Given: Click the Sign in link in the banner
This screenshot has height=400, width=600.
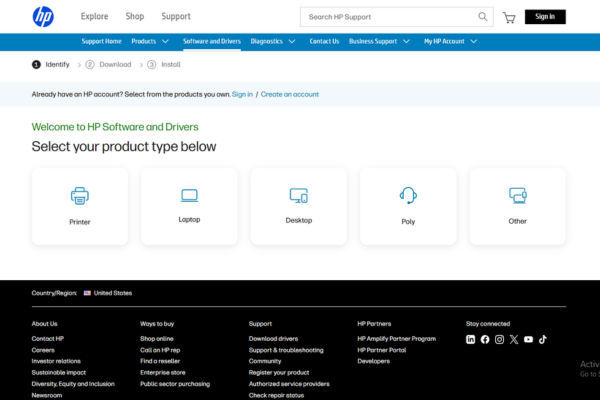Looking at the screenshot, I should (x=242, y=95).
